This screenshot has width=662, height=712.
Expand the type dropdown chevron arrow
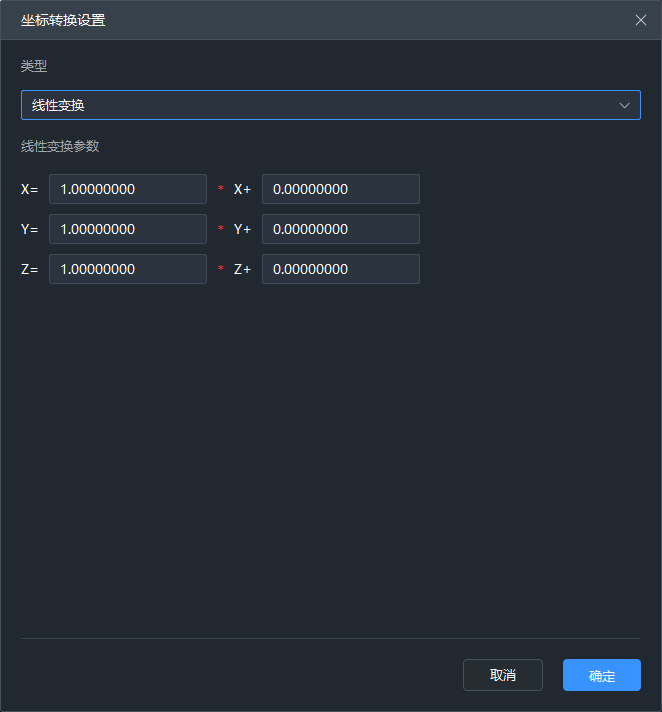625,105
